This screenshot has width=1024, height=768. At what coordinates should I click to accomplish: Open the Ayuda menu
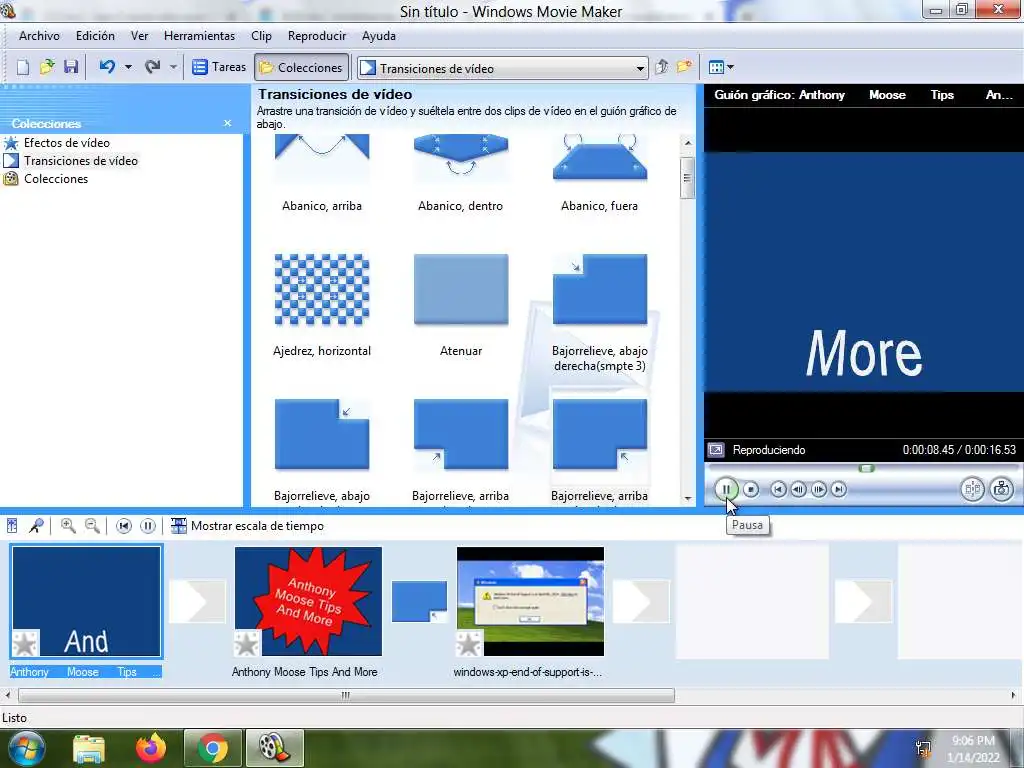click(x=379, y=36)
